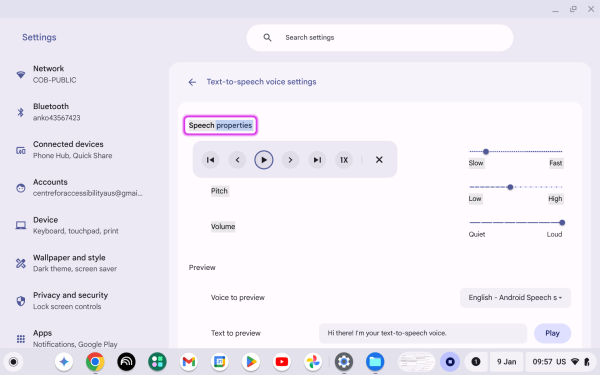This screenshot has width=600, height=375.
Task: Click the US keyboard layout indicator
Action: (561, 362)
